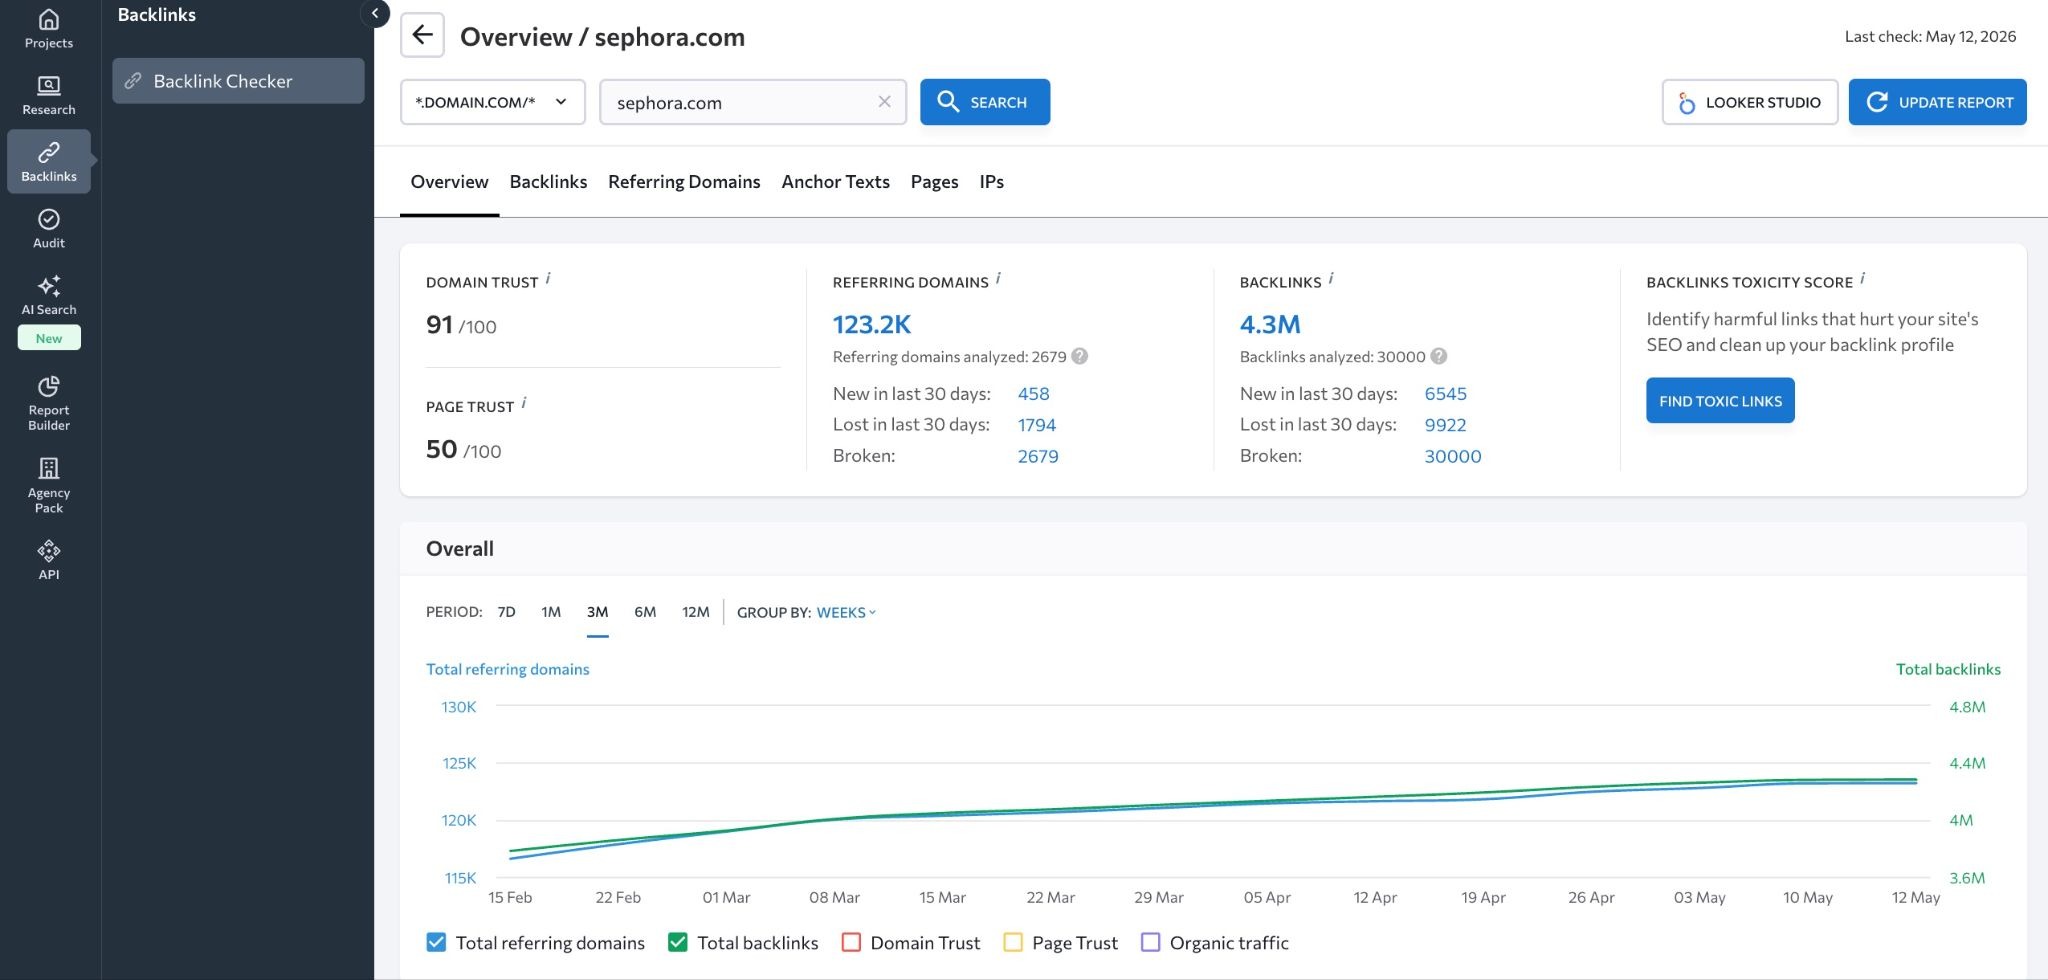This screenshot has width=2048, height=980.
Task: Click FIND TOXIC LINKS button
Action: coord(1720,400)
